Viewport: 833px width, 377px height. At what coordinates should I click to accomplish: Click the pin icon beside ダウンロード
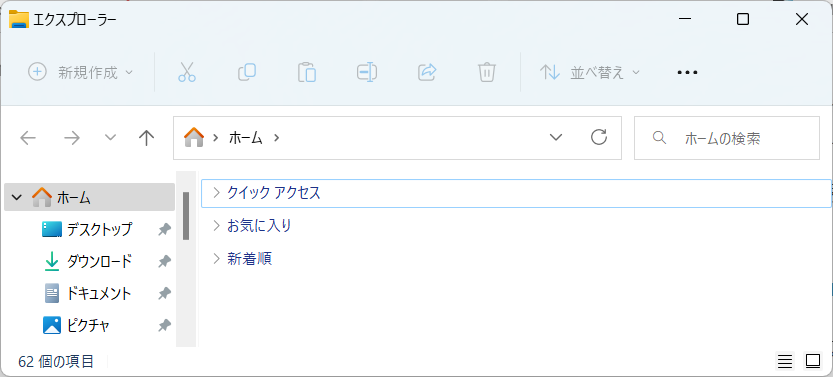165,261
